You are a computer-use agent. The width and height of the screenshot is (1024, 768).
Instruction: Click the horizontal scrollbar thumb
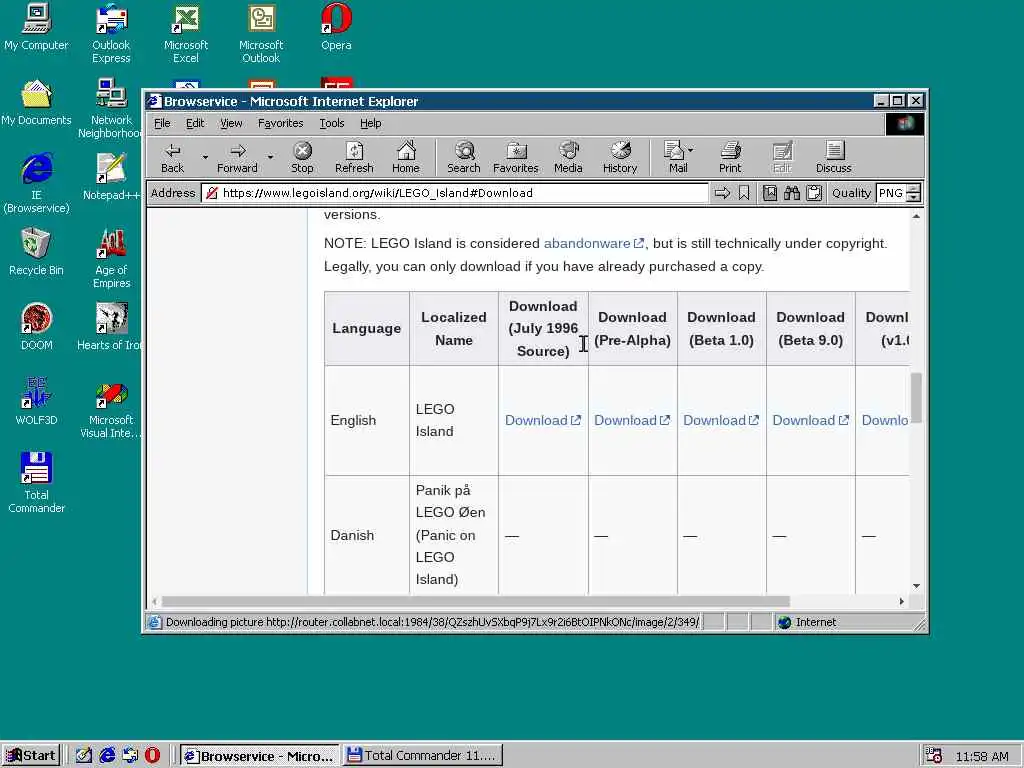(x=475, y=601)
